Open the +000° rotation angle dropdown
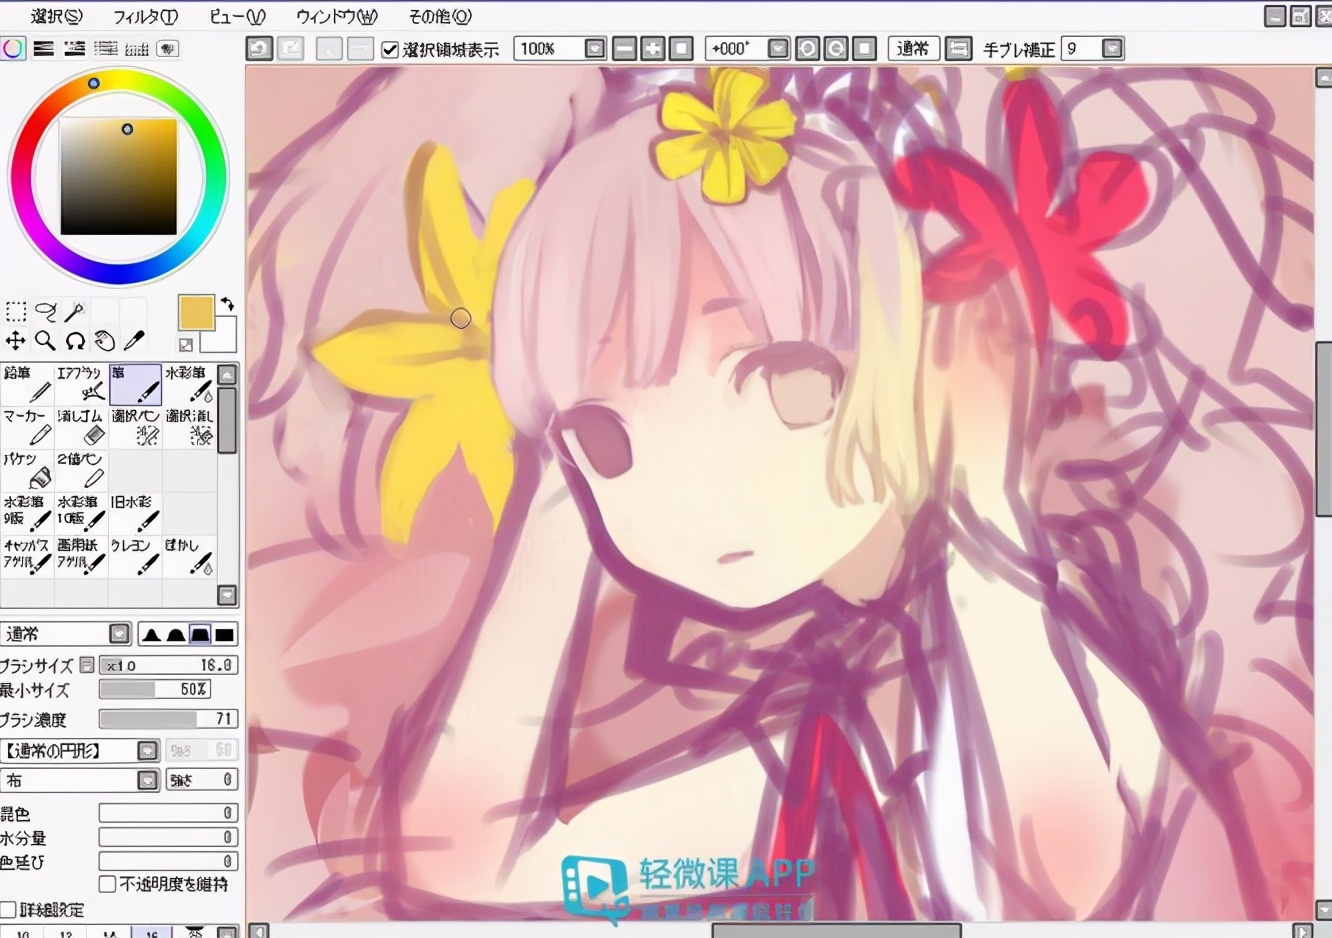1332x938 pixels. pos(778,48)
